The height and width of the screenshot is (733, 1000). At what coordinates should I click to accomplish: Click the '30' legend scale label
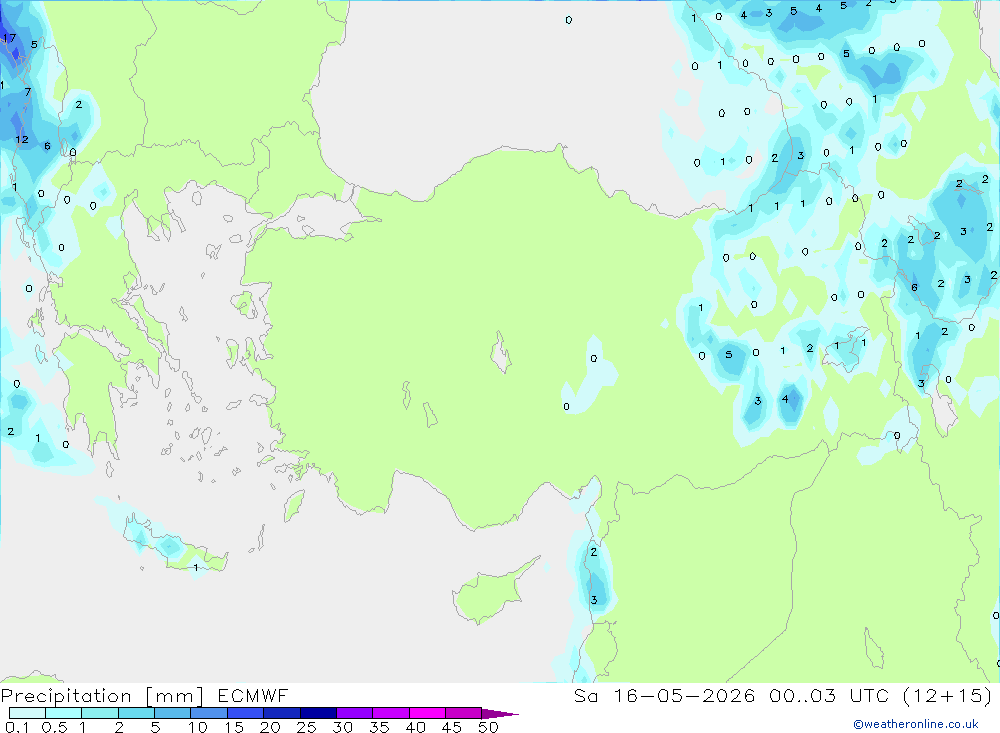coord(342,727)
